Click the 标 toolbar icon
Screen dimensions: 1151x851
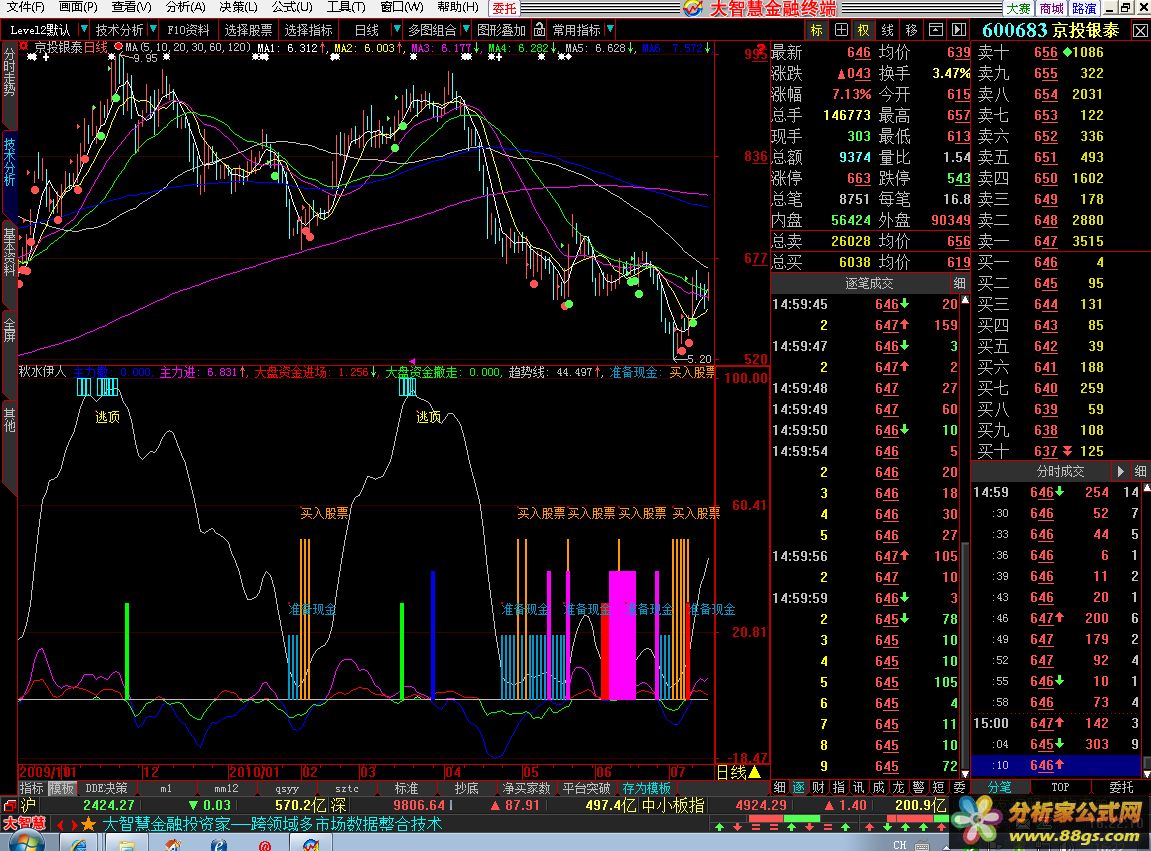coord(816,30)
